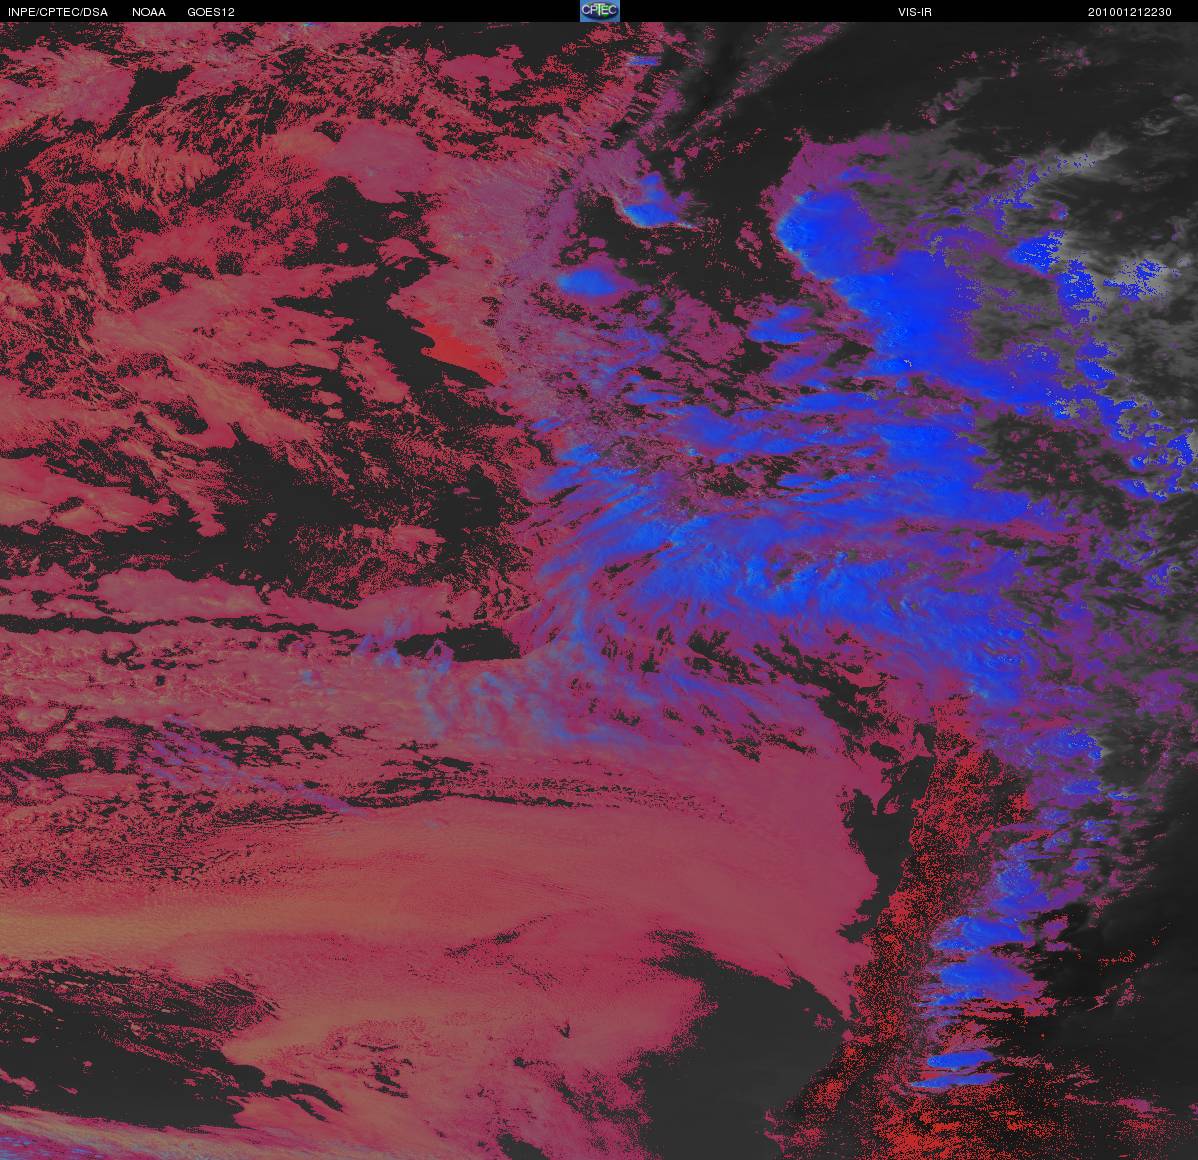Click the VIS-IR channel label
The height and width of the screenshot is (1160, 1198).
point(915,12)
